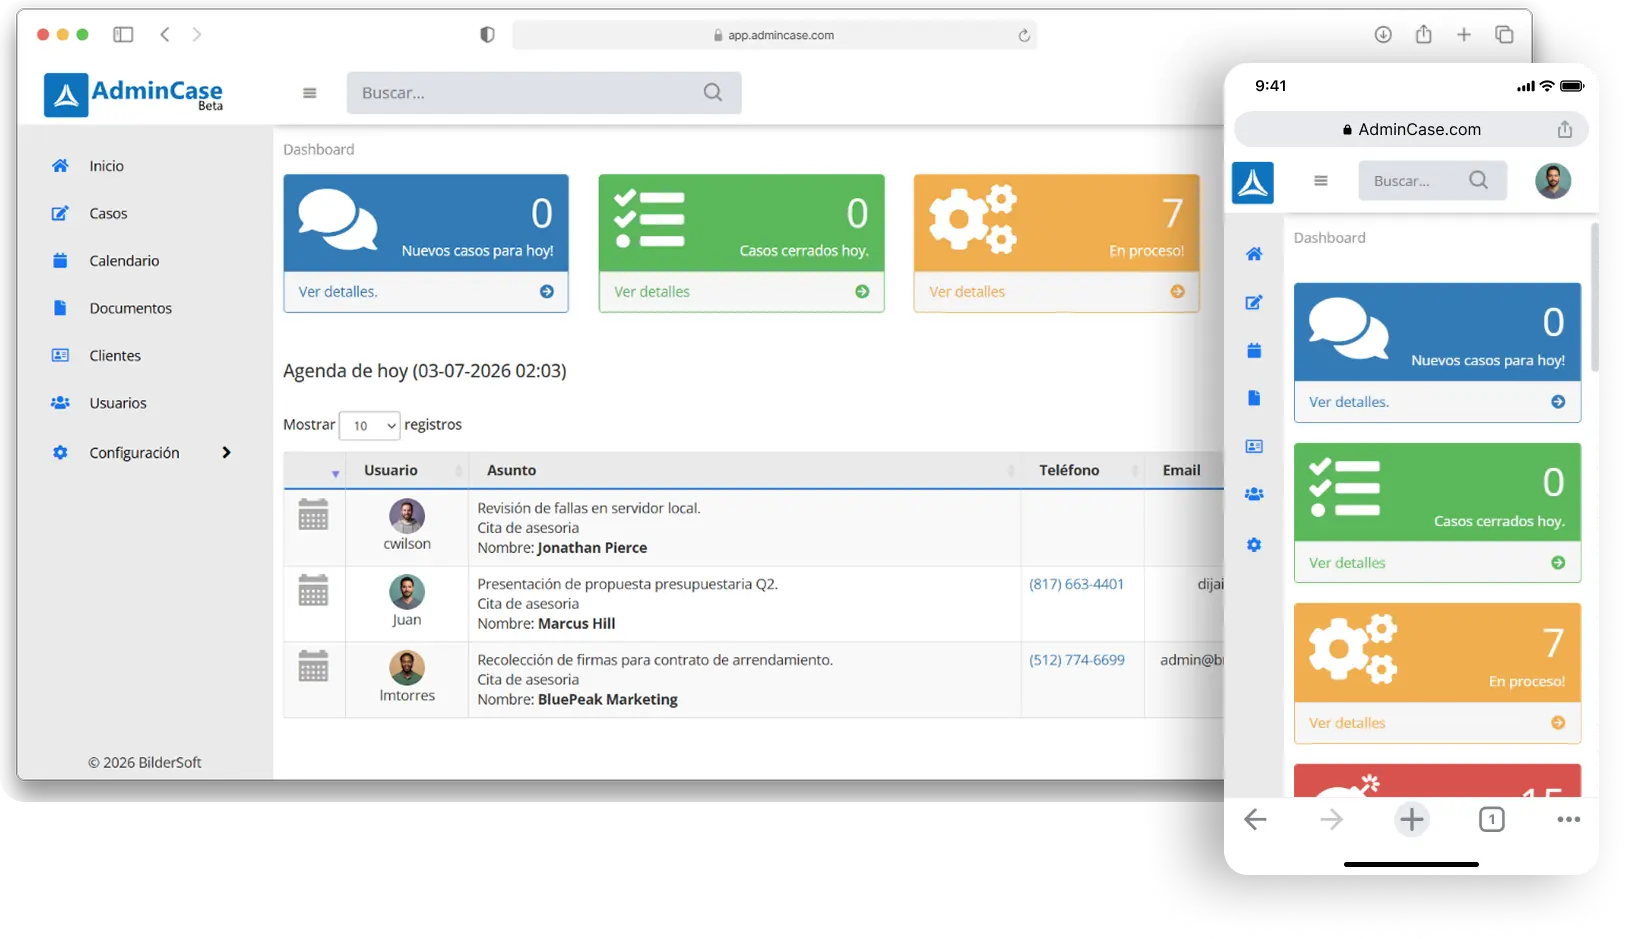Click the phone number (817) 663-4401
Image resolution: width=1632 pixels, height=939 pixels.
pyautogui.click(x=1076, y=584)
